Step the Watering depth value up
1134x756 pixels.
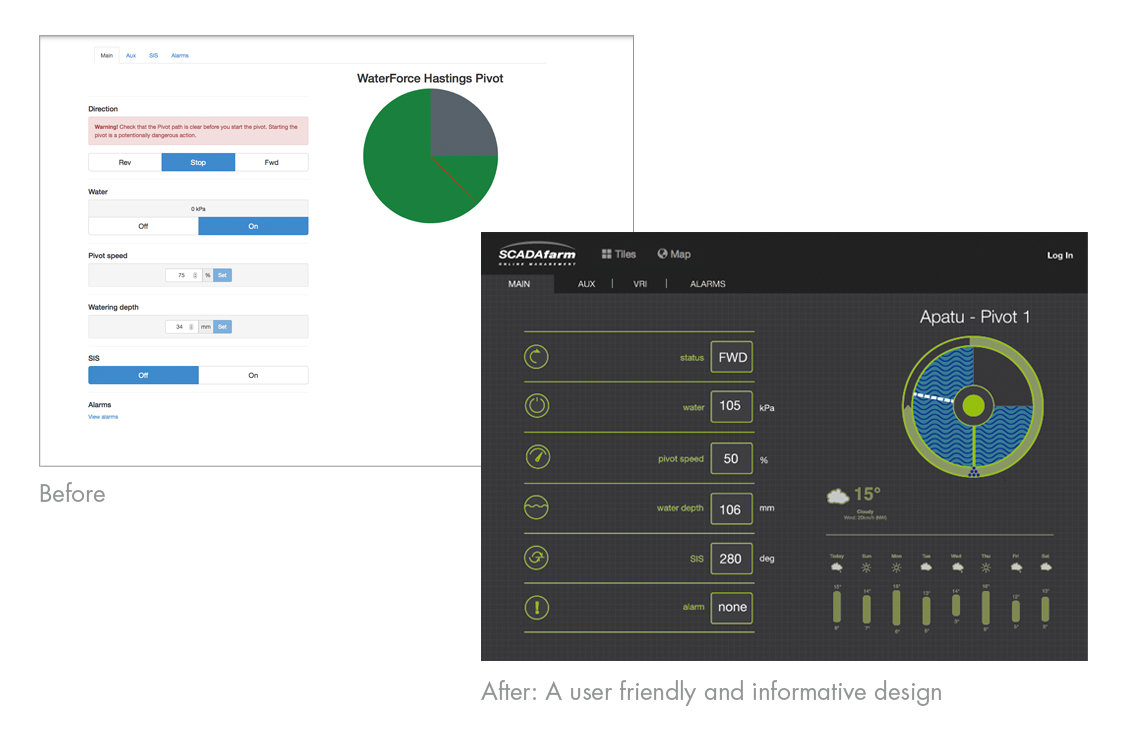[x=191, y=326]
